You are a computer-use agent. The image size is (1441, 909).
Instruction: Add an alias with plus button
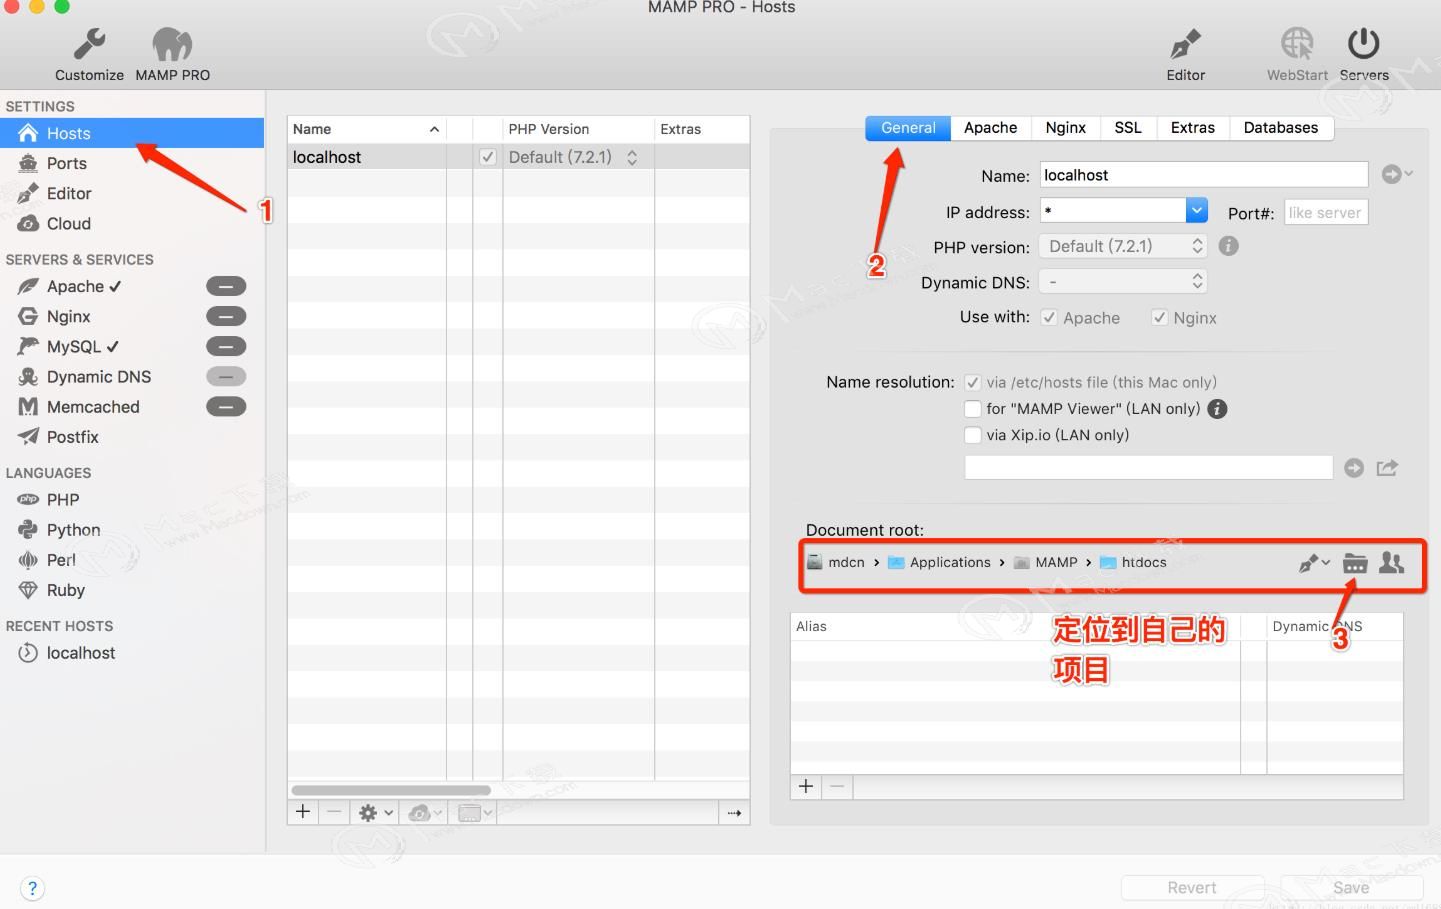[x=806, y=787]
